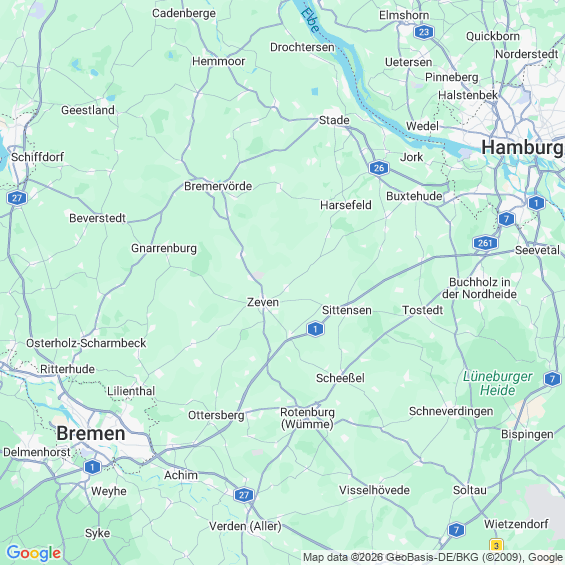Click the yellow route 3 shield
This screenshot has width=565, height=565.
[x=496, y=545]
